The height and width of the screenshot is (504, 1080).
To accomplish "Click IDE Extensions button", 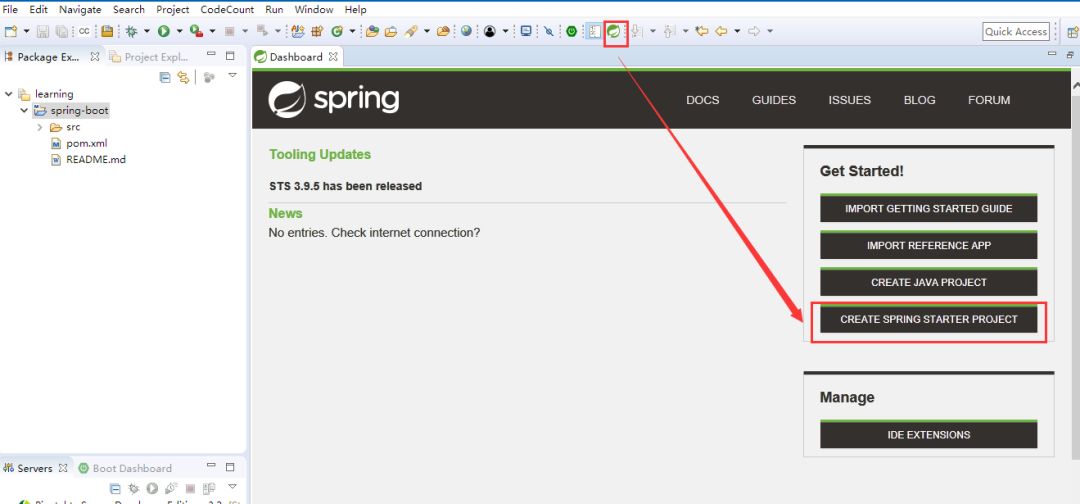I will point(928,434).
